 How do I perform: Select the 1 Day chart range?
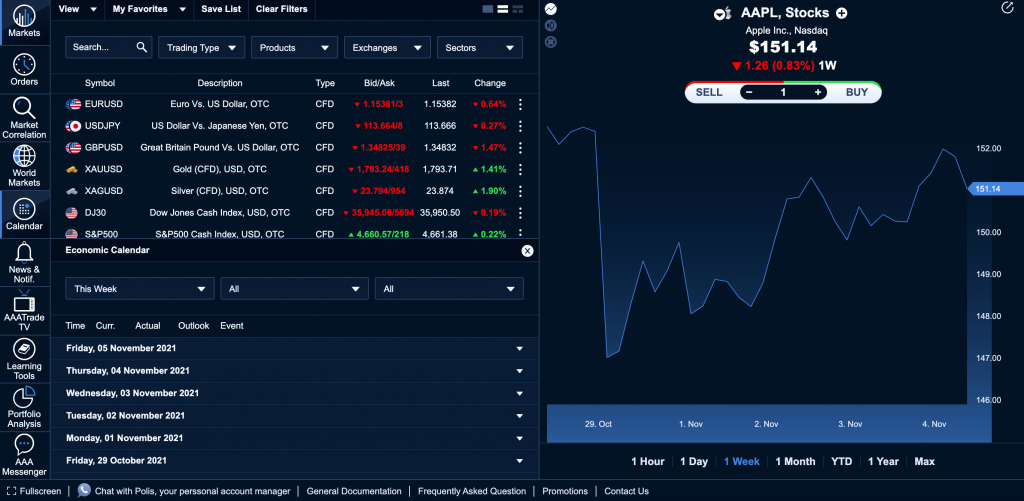(694, 461)
